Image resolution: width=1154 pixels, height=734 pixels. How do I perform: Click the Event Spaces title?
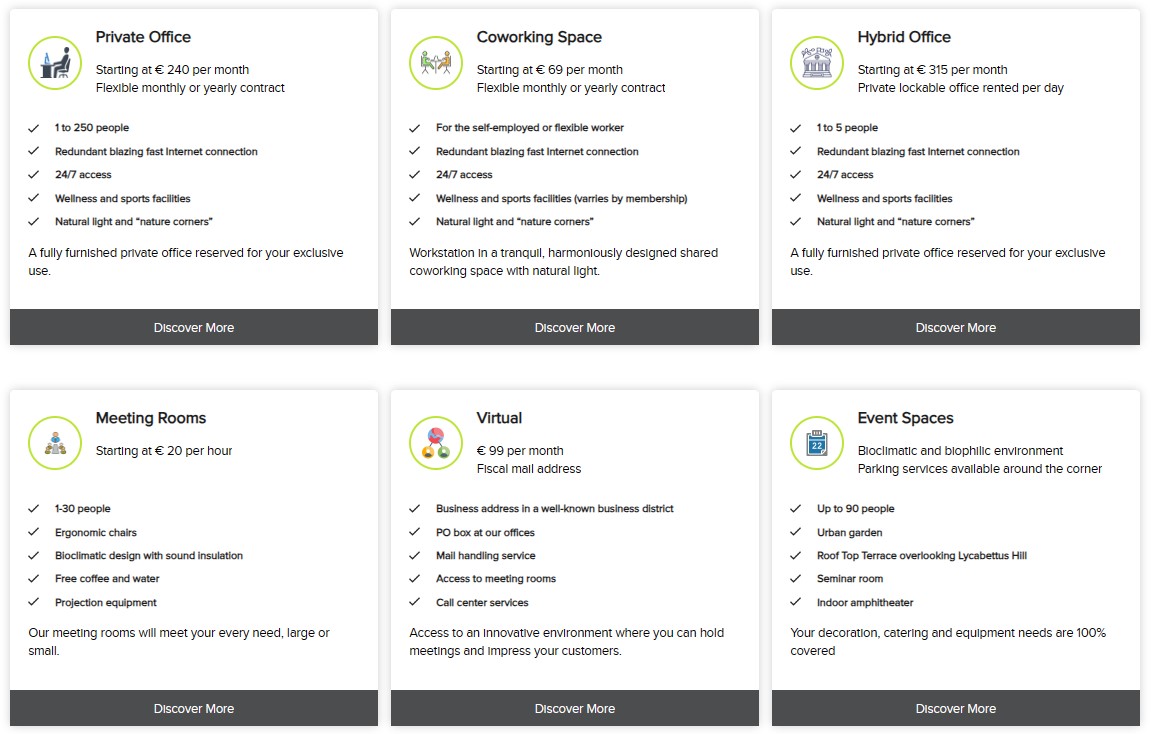tap(905, 418)
